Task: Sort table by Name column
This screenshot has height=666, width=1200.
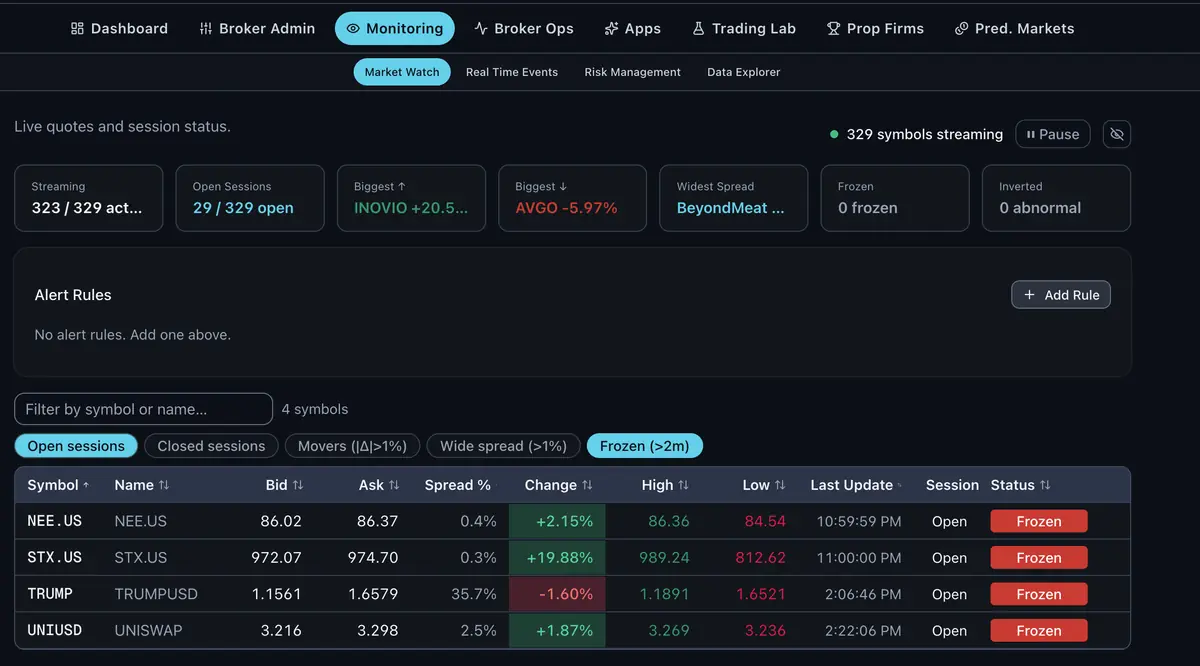Action: click(x=142, y=485)
